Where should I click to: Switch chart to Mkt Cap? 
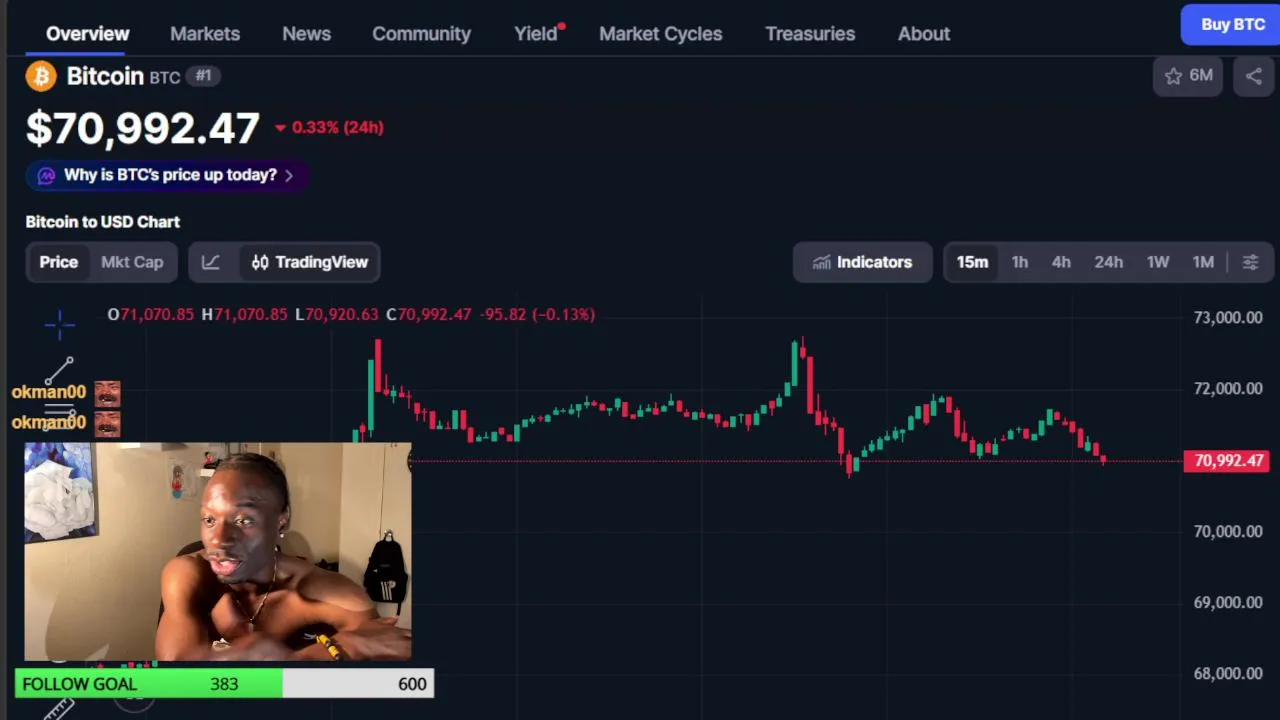(x=132, y=262)
